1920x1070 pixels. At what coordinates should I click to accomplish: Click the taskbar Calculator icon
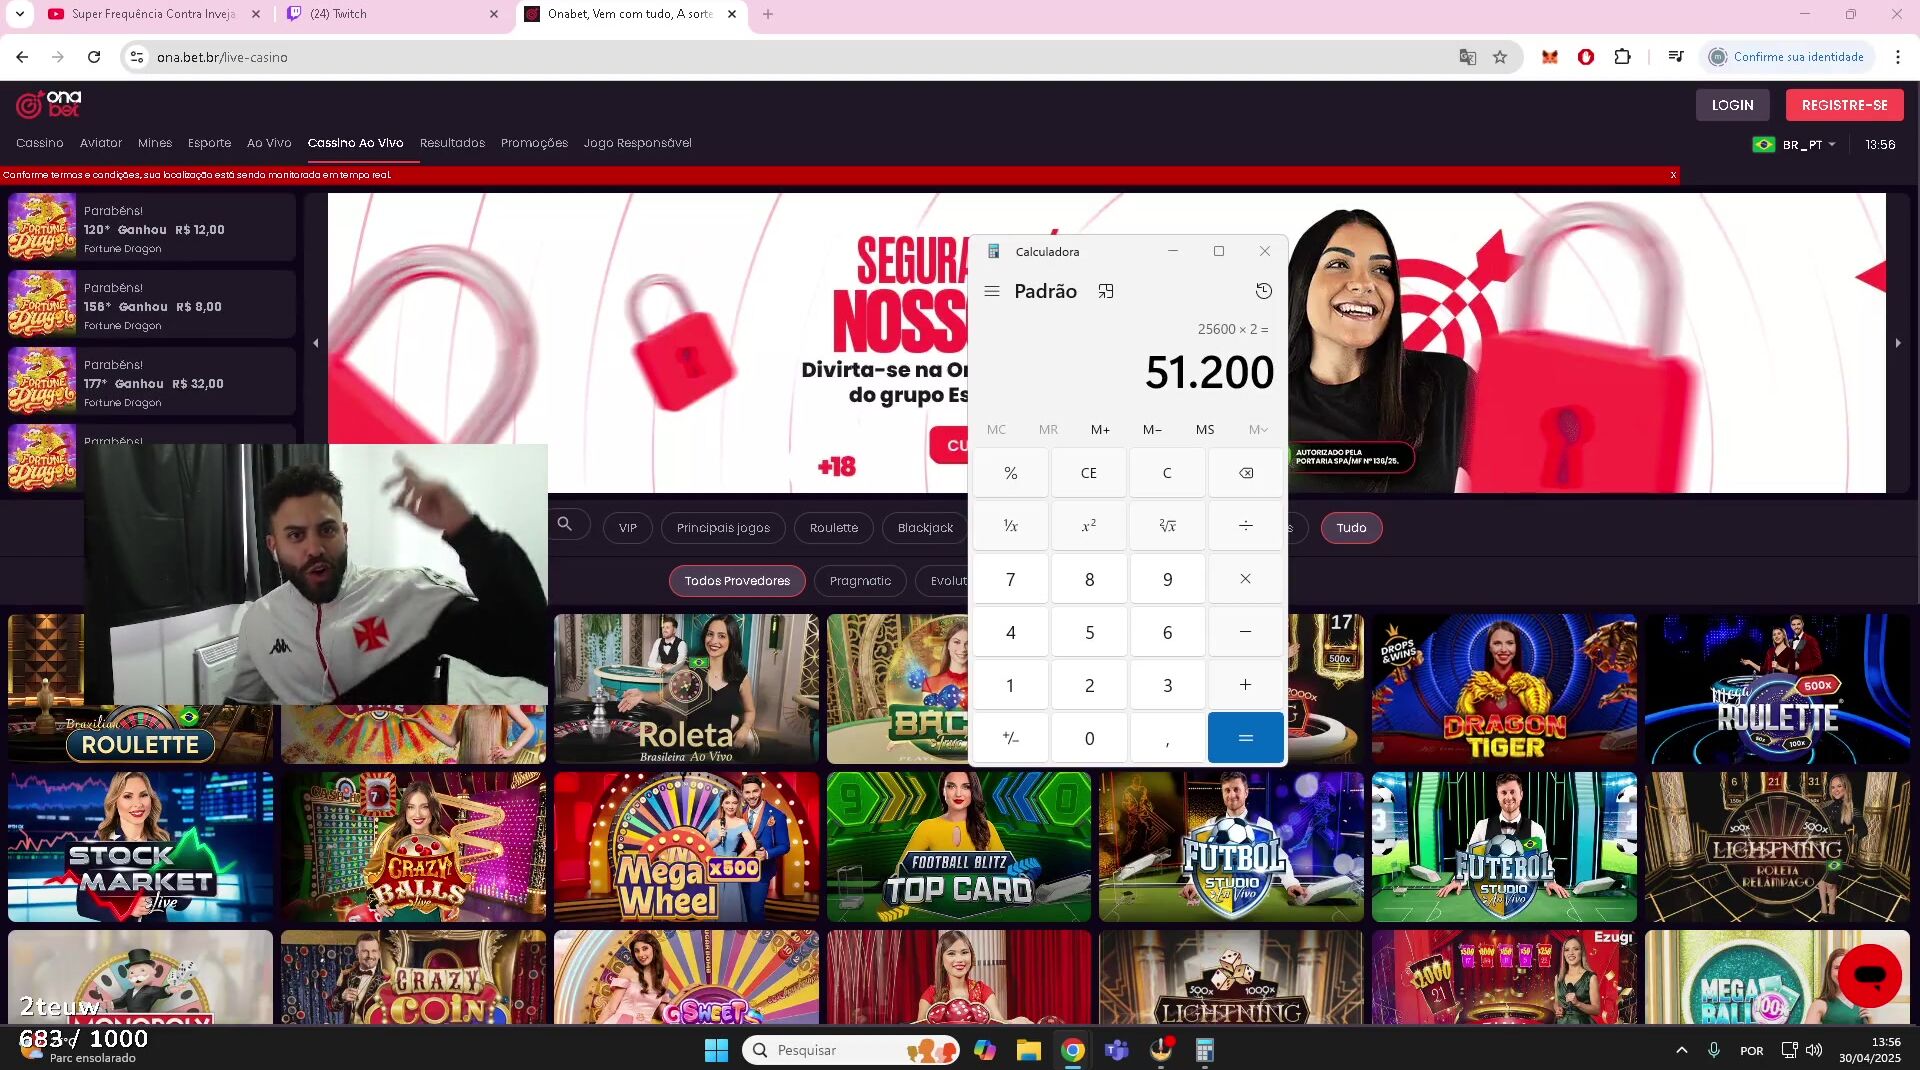click(1205, 1050)
